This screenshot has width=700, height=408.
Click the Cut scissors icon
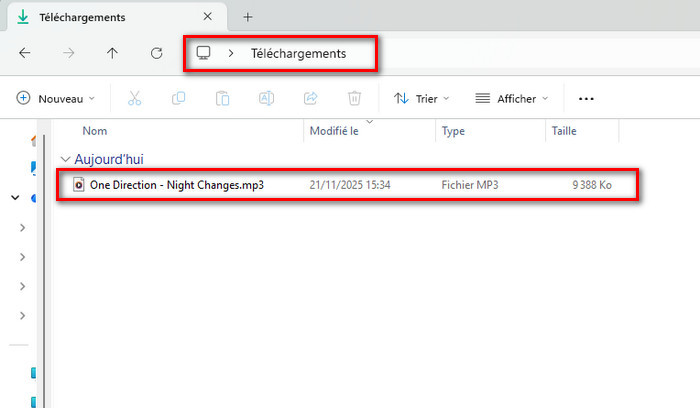(x=134, y=98)
